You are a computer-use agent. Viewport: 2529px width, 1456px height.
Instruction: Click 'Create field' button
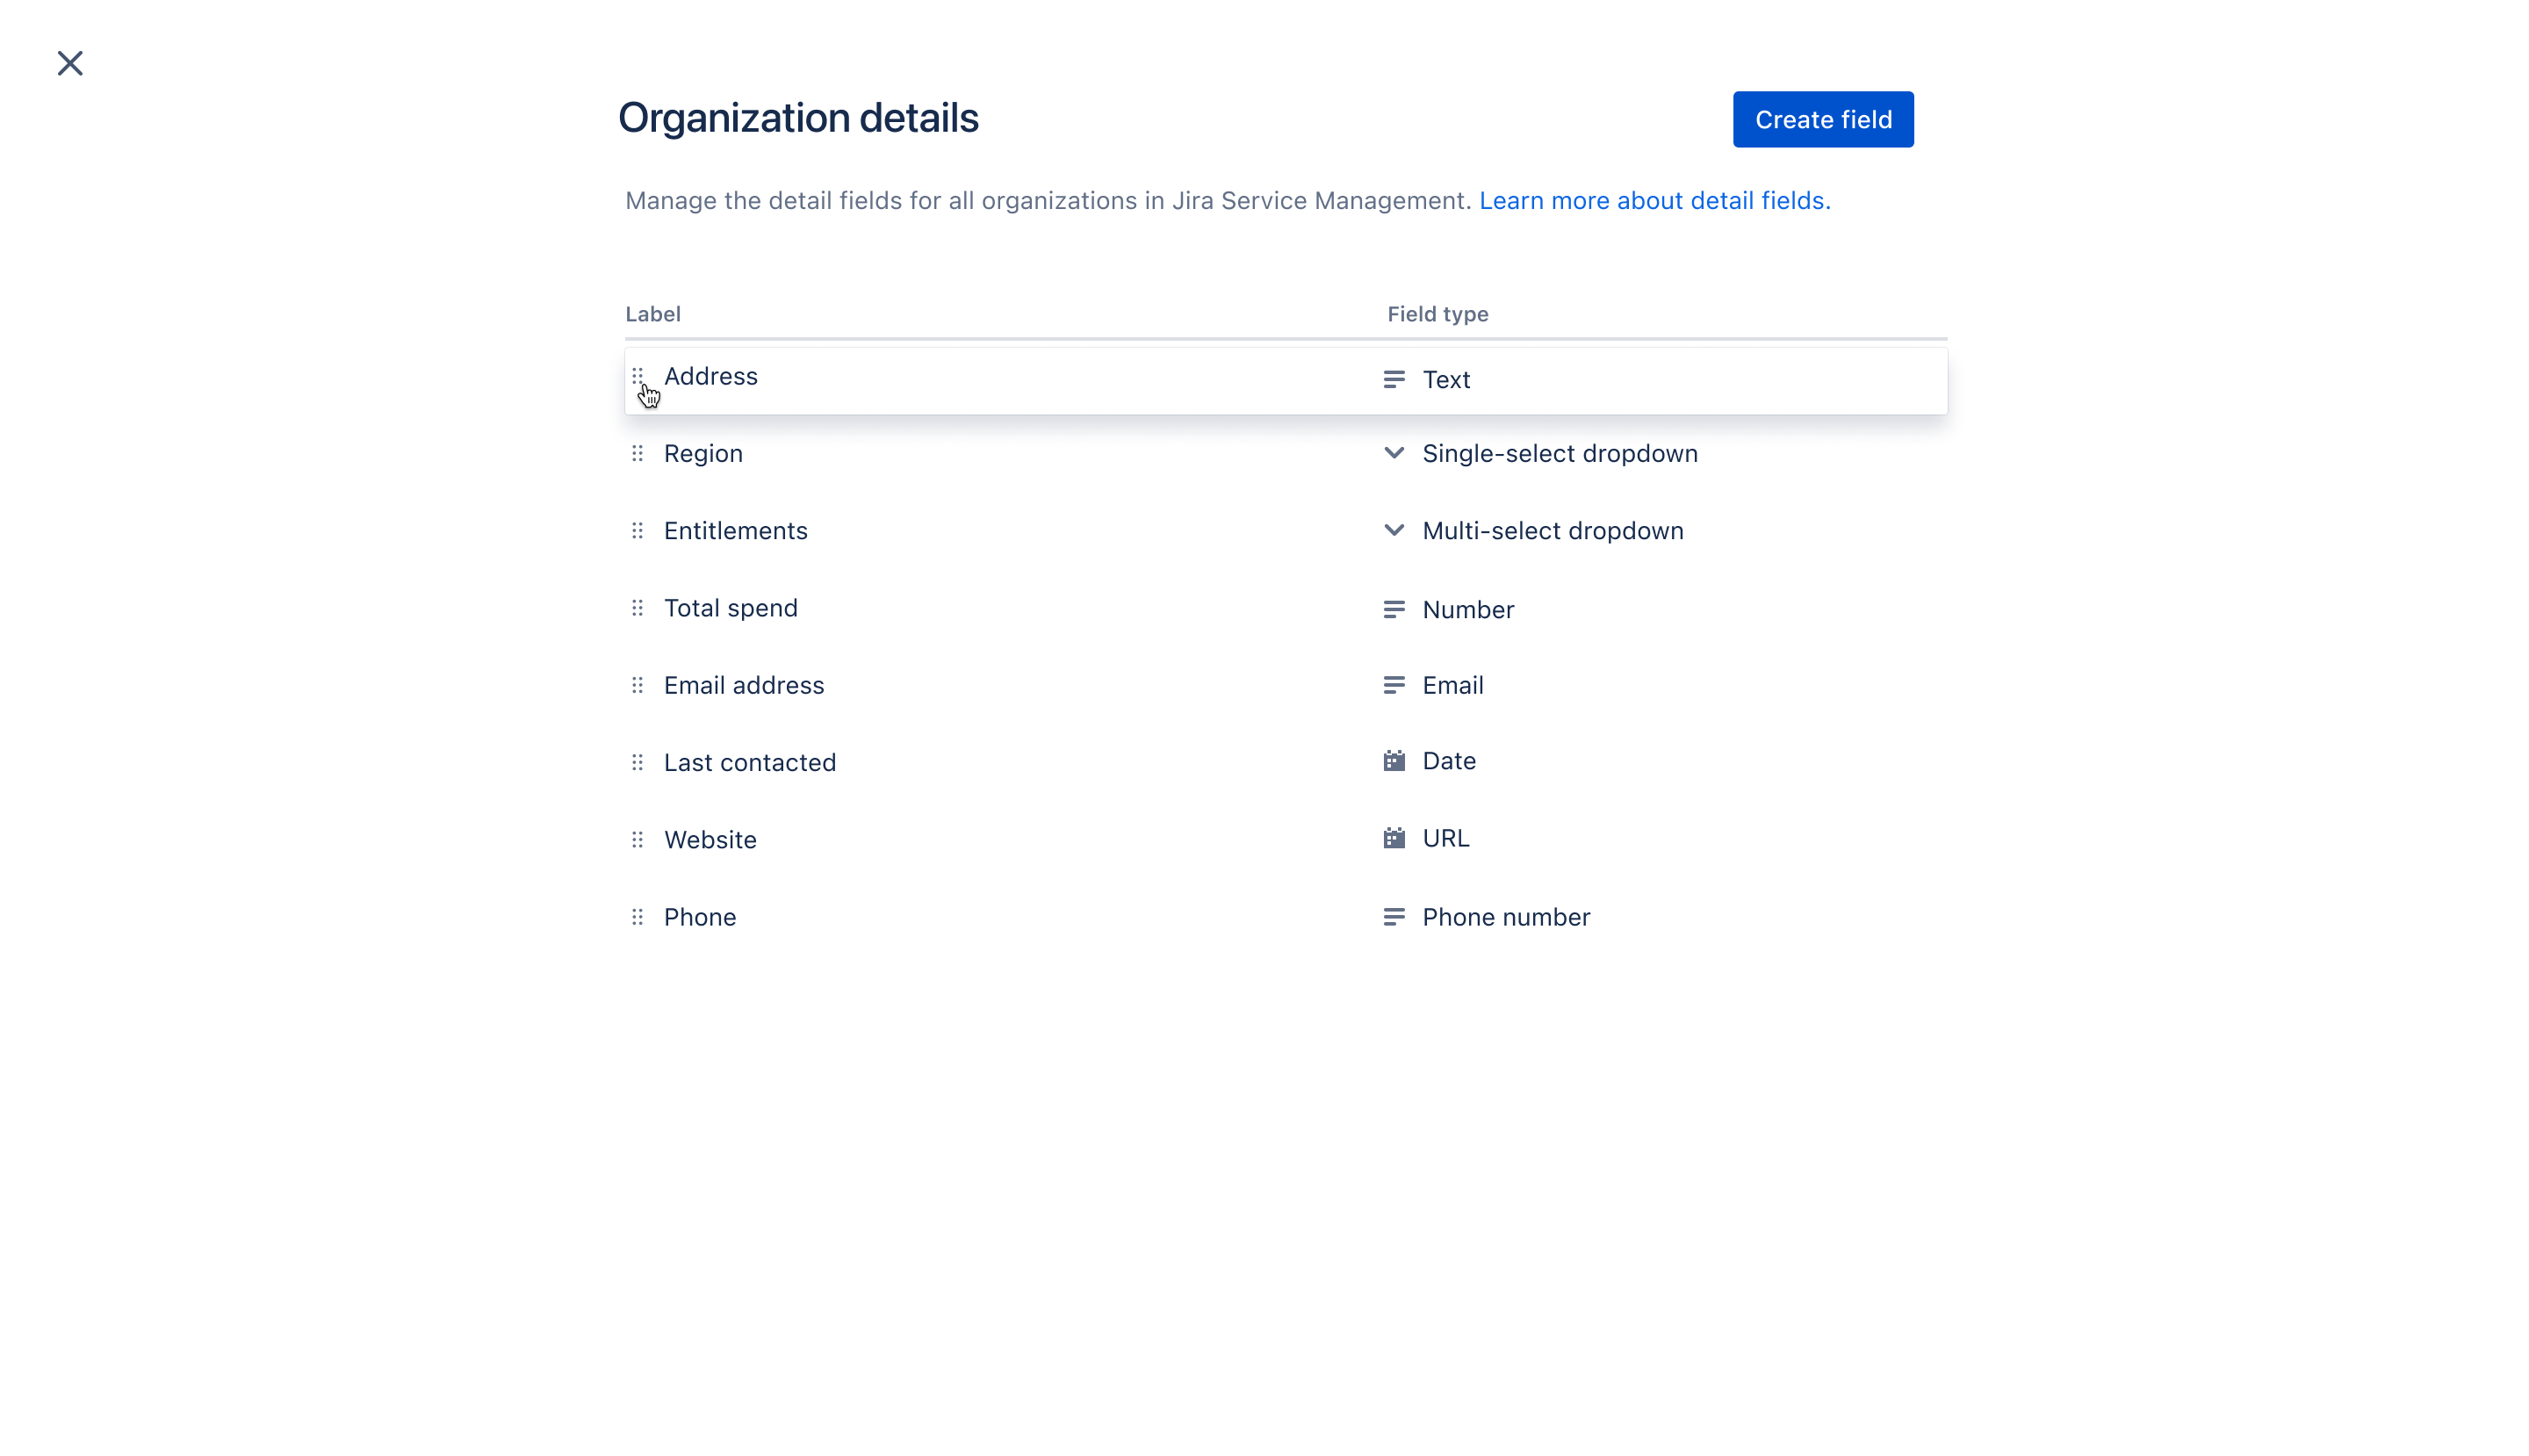[1824, 119]
